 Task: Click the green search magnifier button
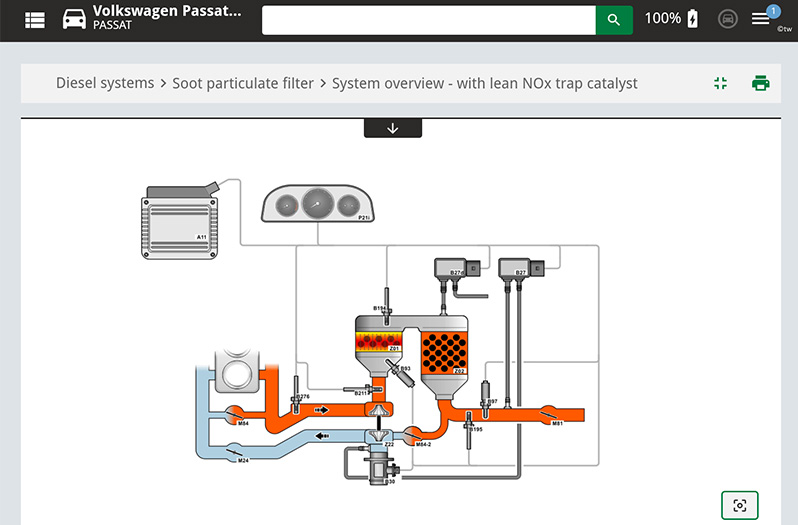point(614,19)
